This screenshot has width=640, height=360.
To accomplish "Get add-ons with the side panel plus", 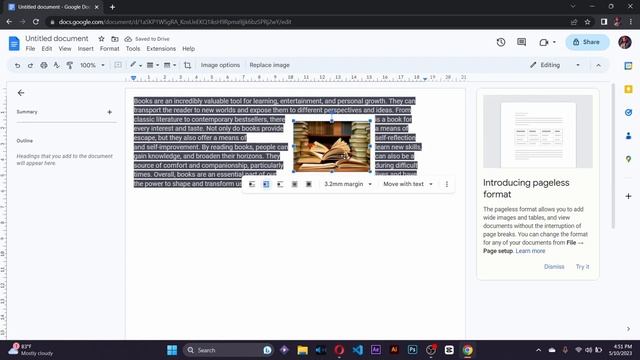I will pos(628,196).
